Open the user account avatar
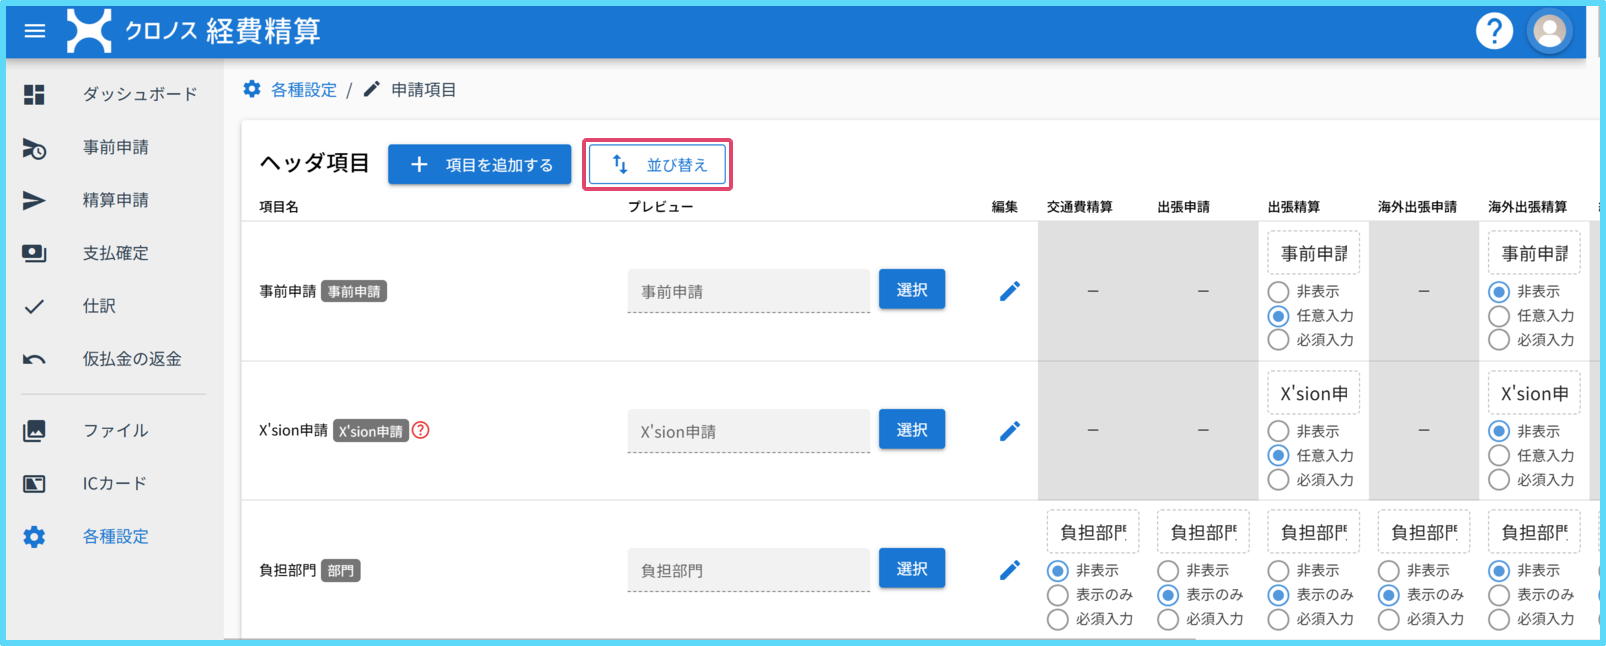The image size is (1606, 646). 1549,31
